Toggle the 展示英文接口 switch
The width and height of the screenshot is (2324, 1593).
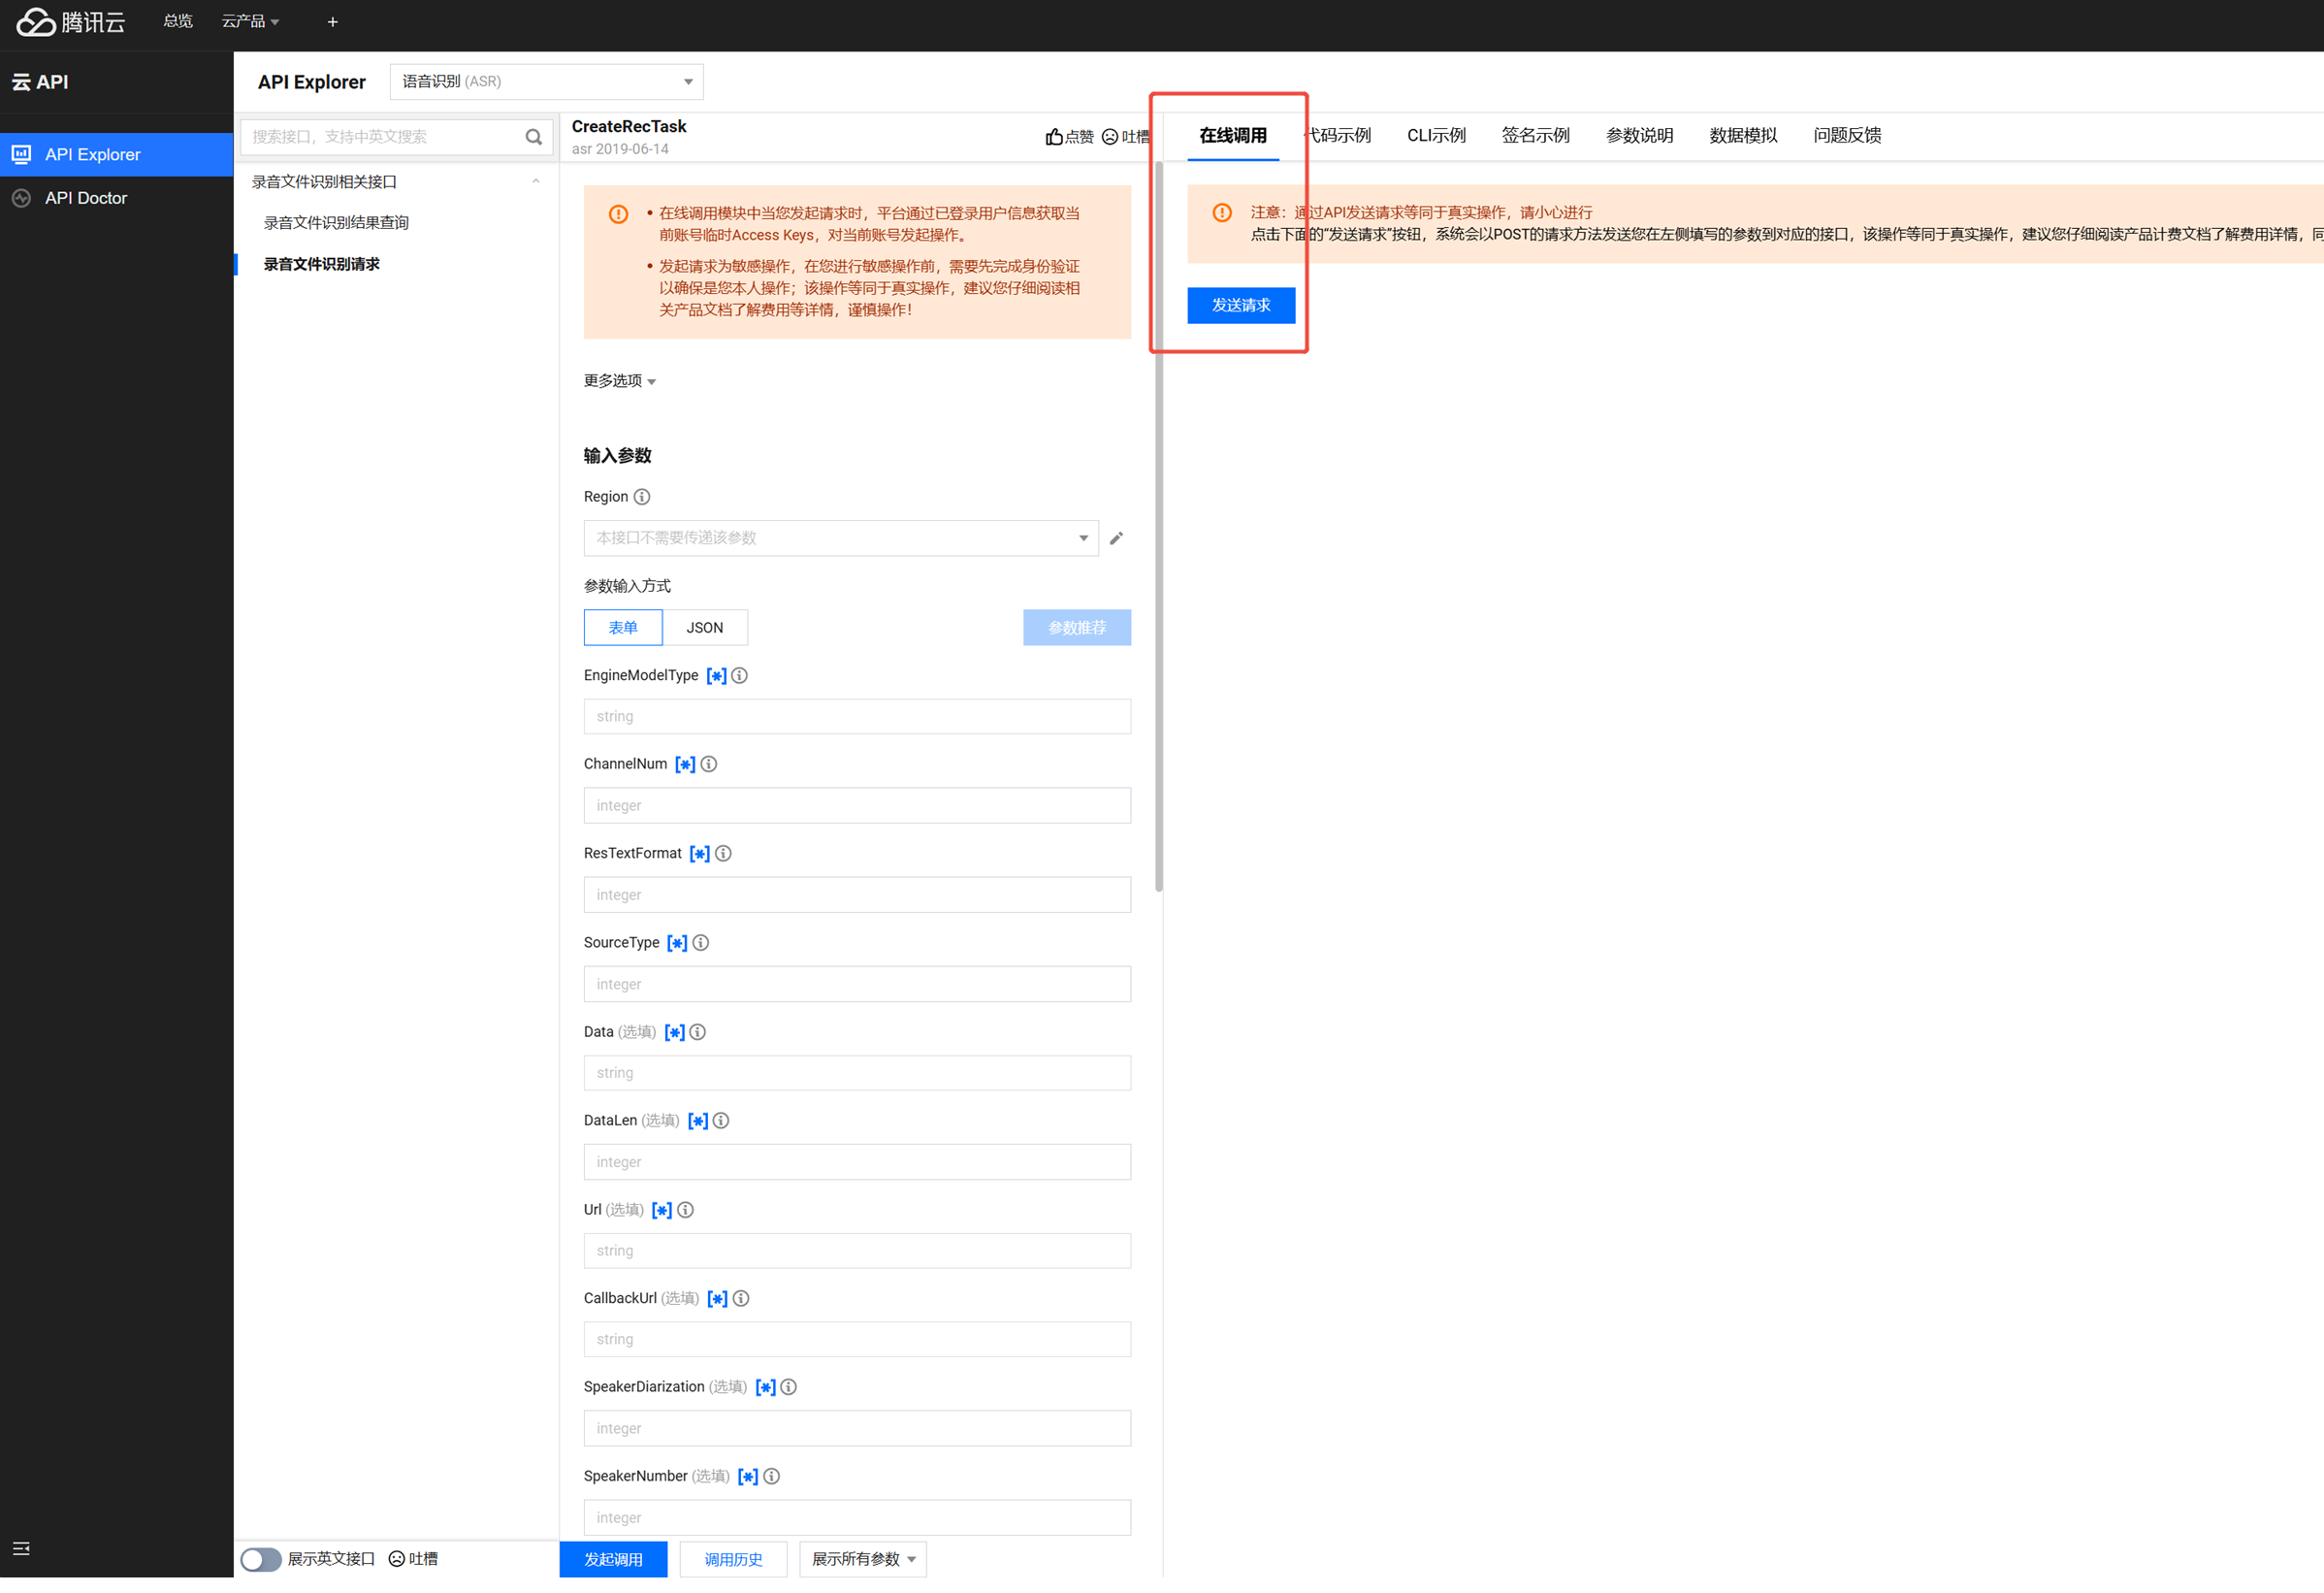tap(260, 1559)
